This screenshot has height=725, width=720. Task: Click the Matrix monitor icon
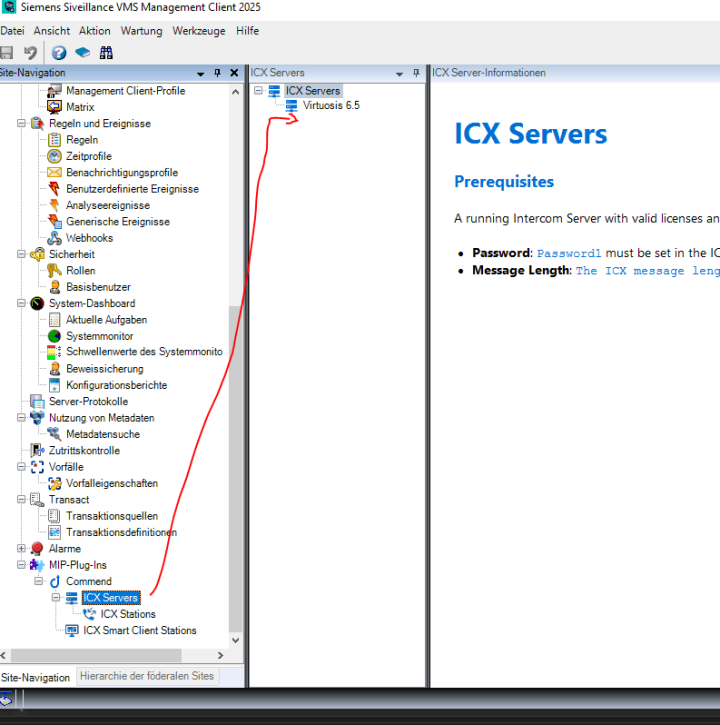click(x=55, y=107)
